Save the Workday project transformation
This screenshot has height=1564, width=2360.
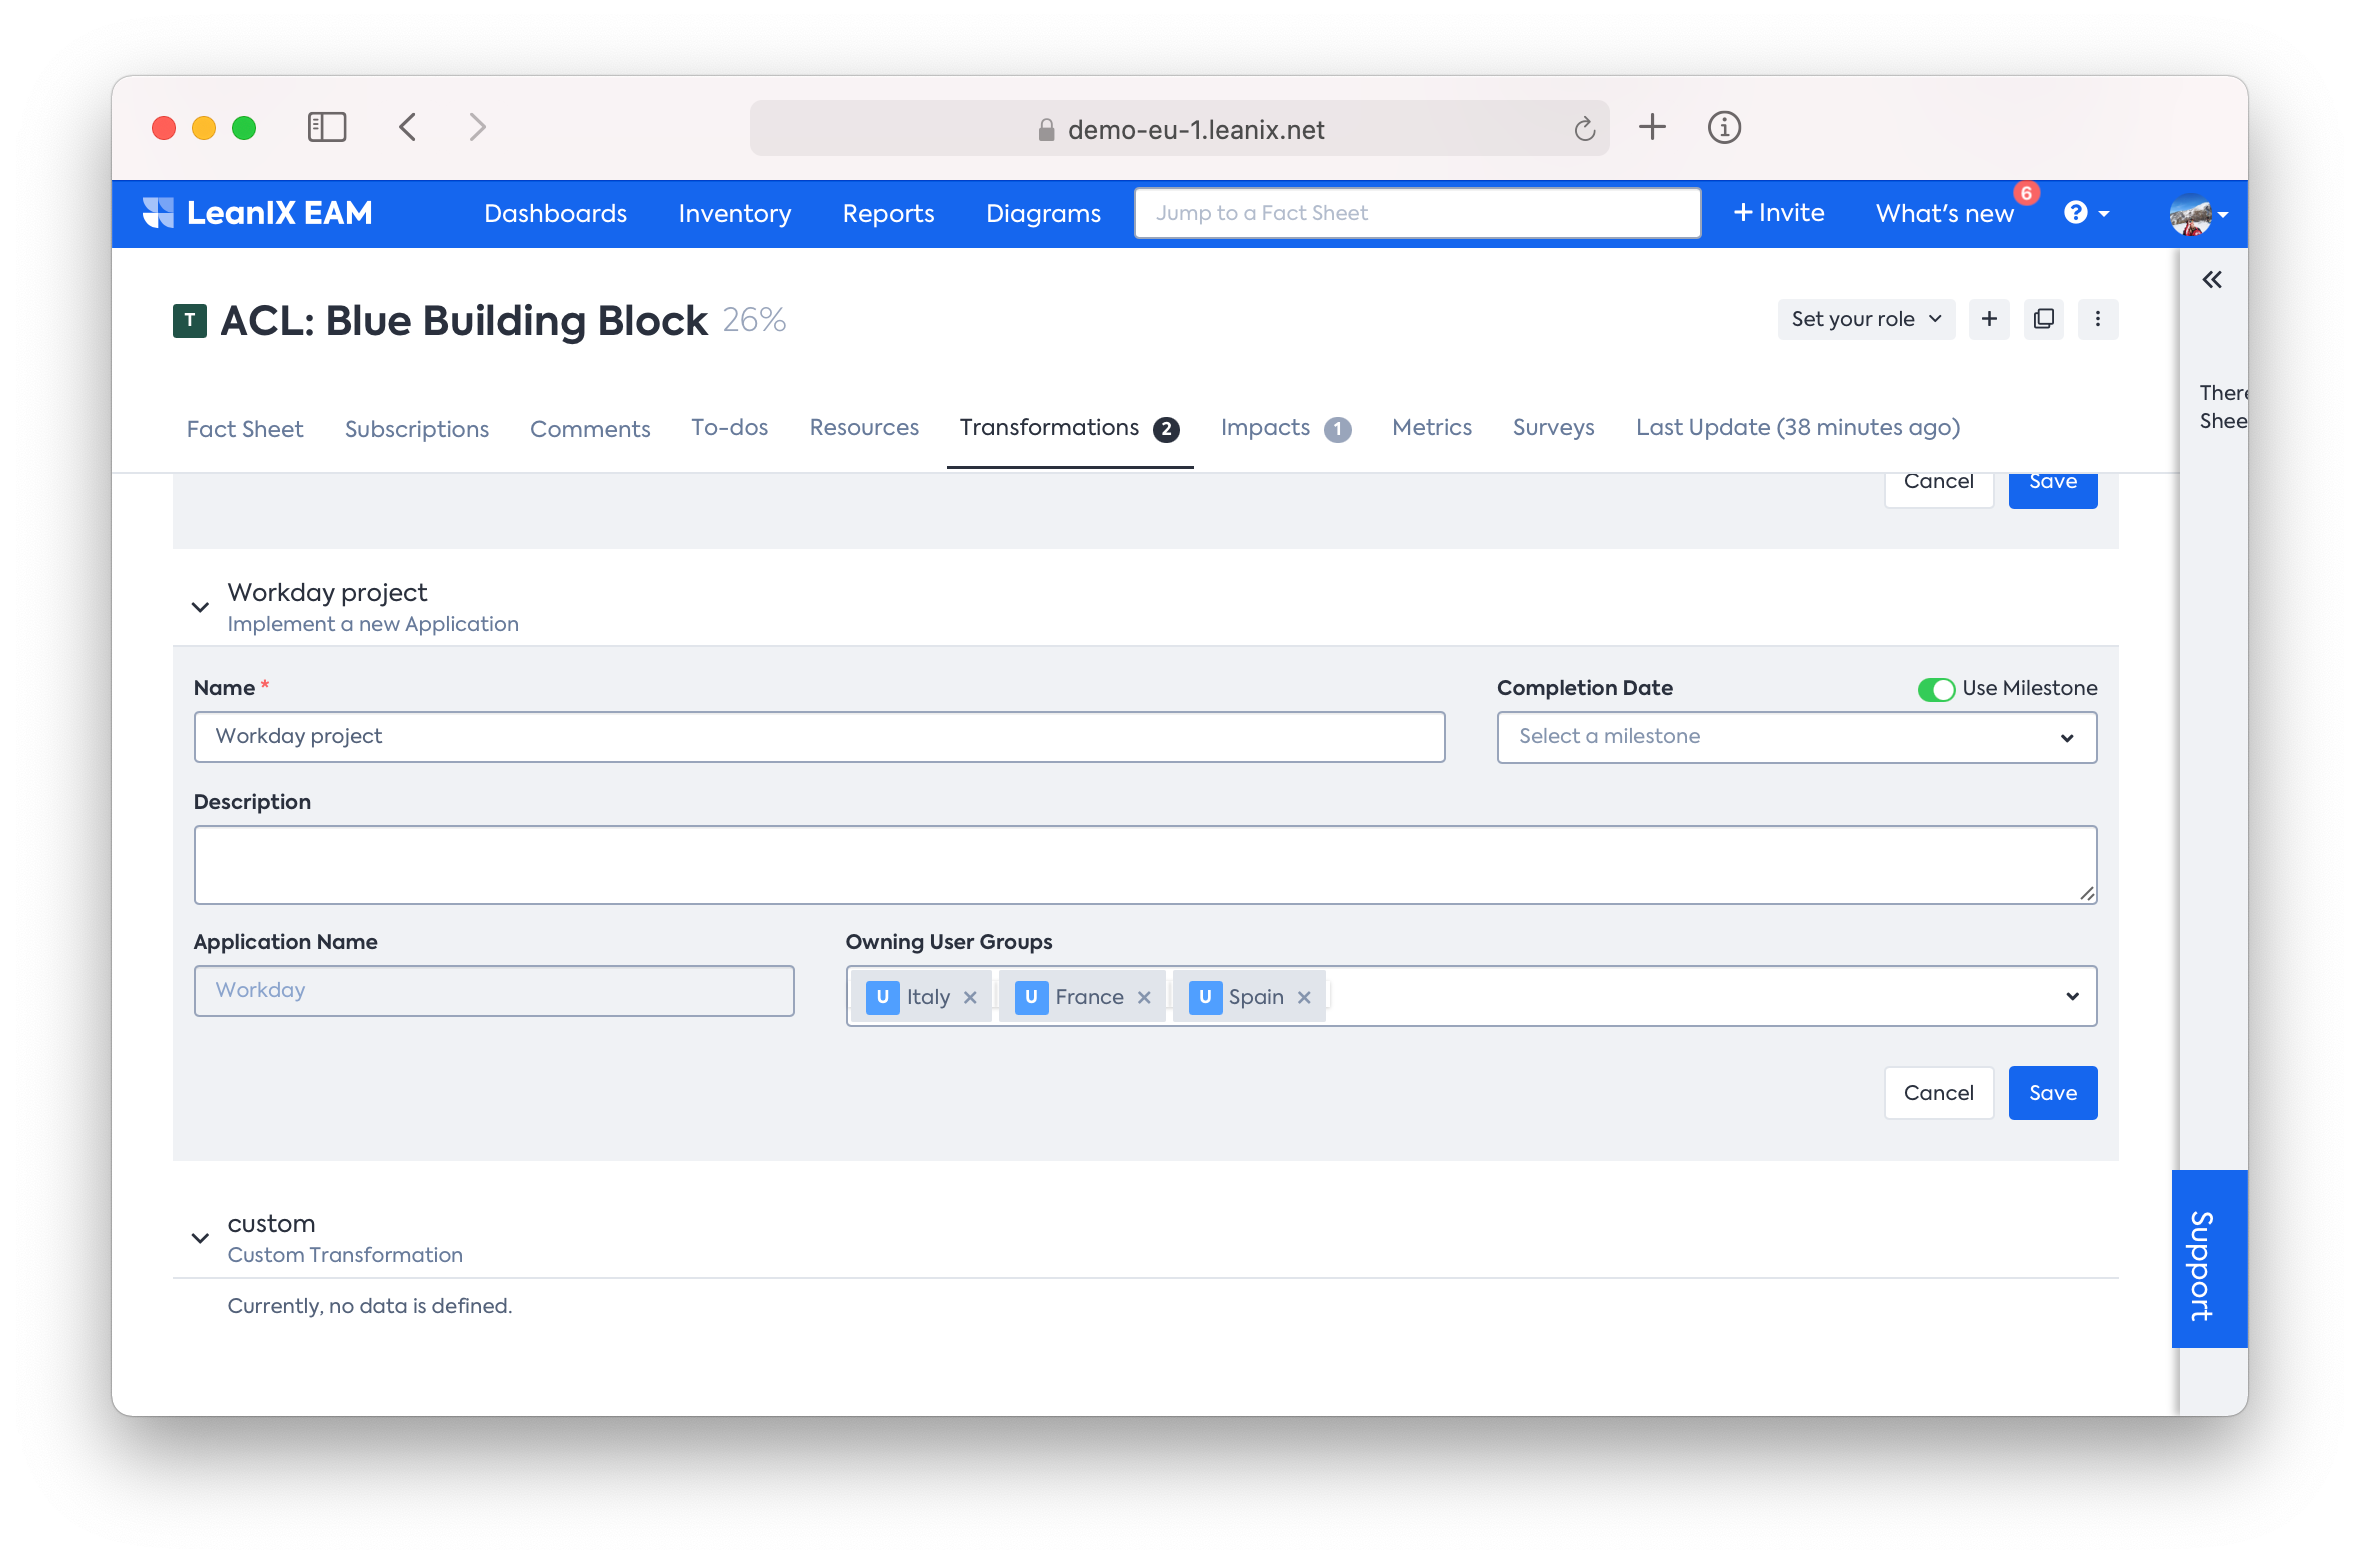[2052, 1093]
